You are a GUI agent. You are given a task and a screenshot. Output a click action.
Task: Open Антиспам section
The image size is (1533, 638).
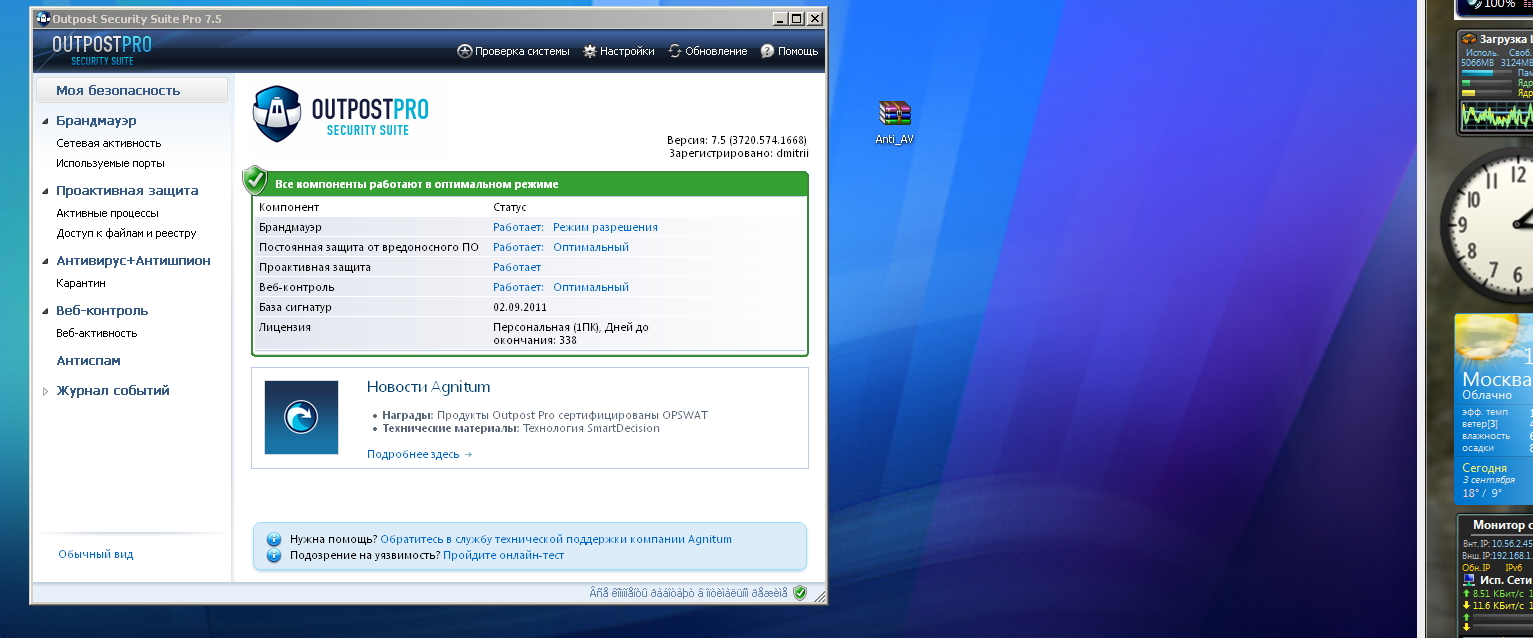88,360
